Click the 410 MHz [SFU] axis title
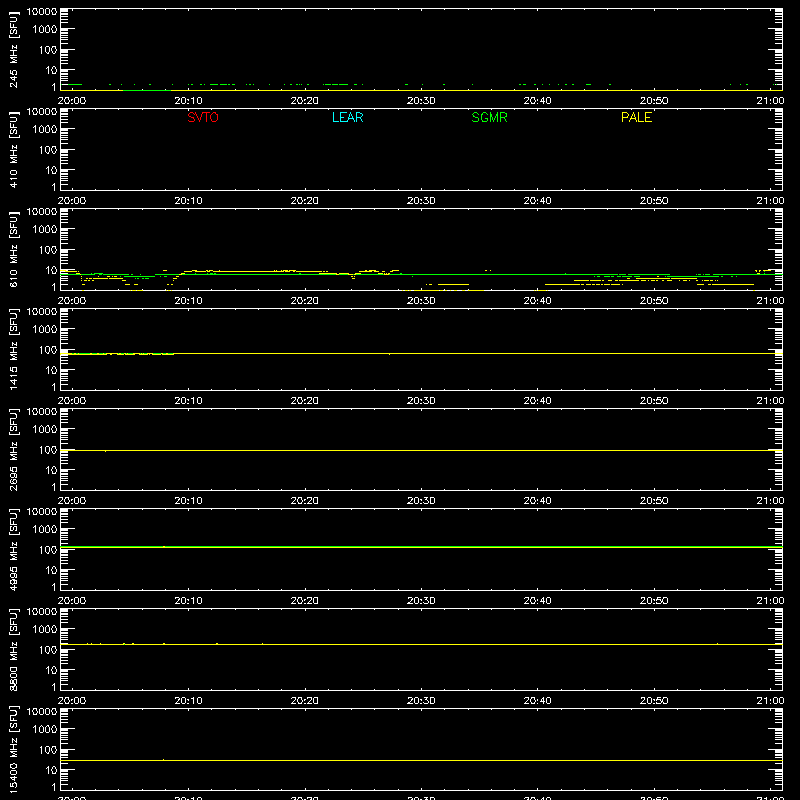This screenshot has width=800, height=800. coord(14,149)
